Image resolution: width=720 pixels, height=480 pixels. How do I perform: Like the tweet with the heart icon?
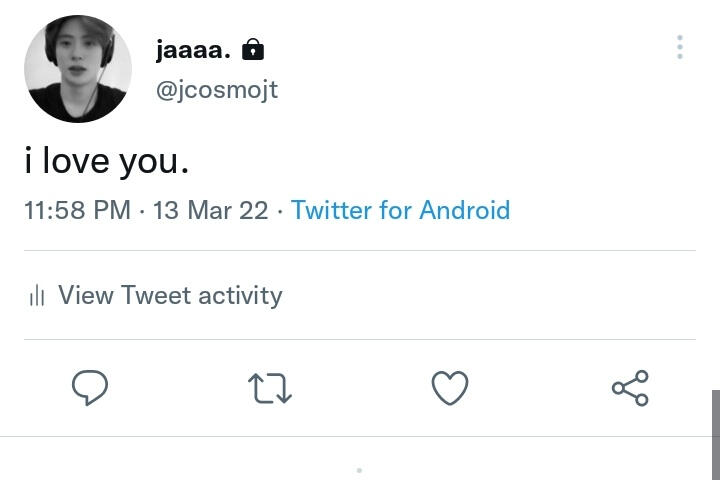pyautogui.click(x=449, y=388)
